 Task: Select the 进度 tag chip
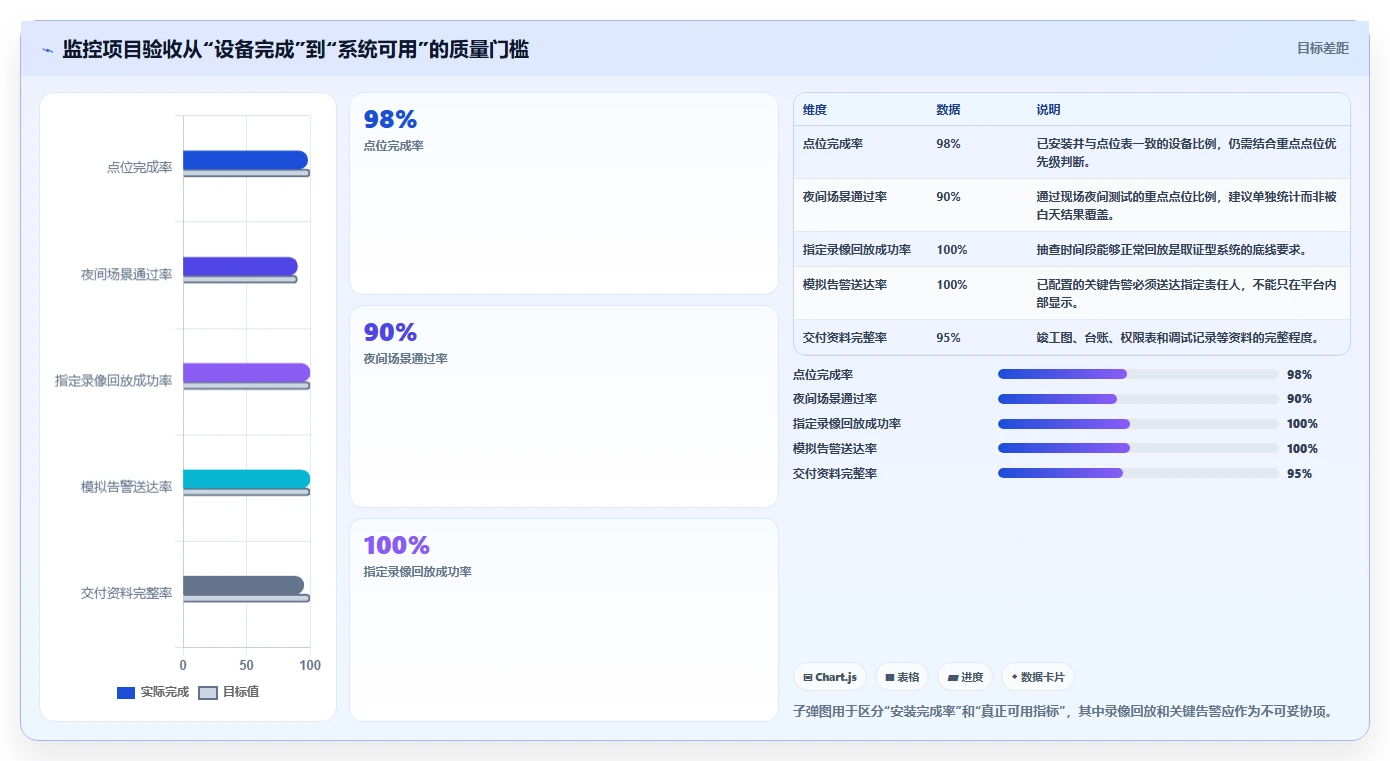click(x=965, y=677)
